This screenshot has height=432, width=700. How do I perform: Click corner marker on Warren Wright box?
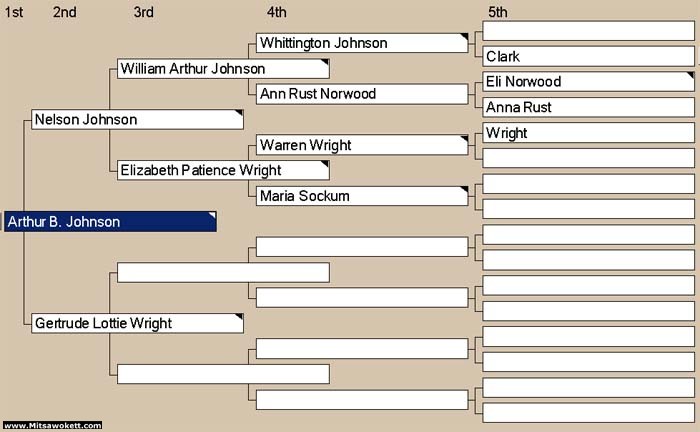(x=464, y=138)
